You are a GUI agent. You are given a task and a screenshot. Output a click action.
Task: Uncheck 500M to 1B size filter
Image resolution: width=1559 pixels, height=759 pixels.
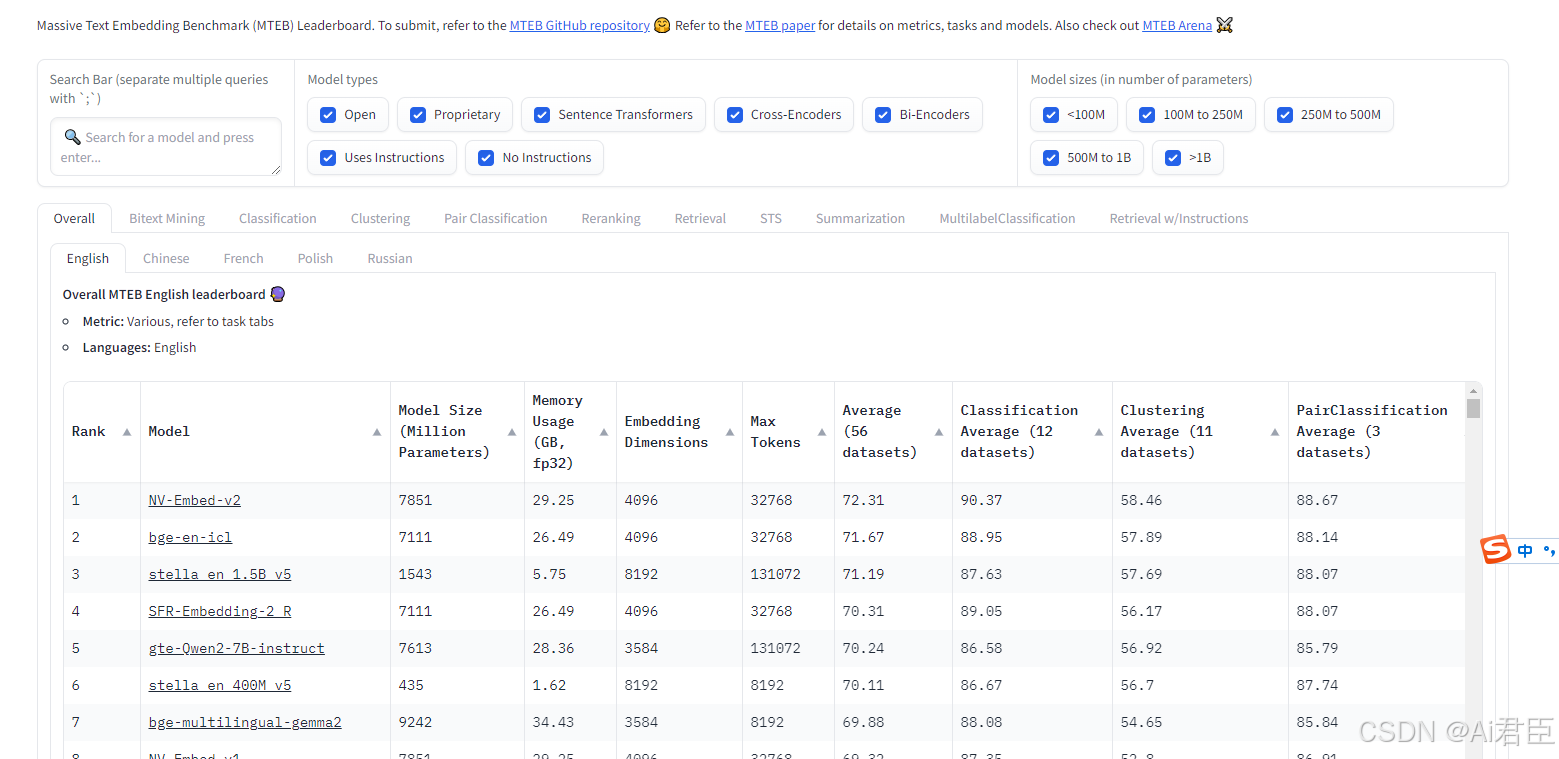pos(1051,158)
